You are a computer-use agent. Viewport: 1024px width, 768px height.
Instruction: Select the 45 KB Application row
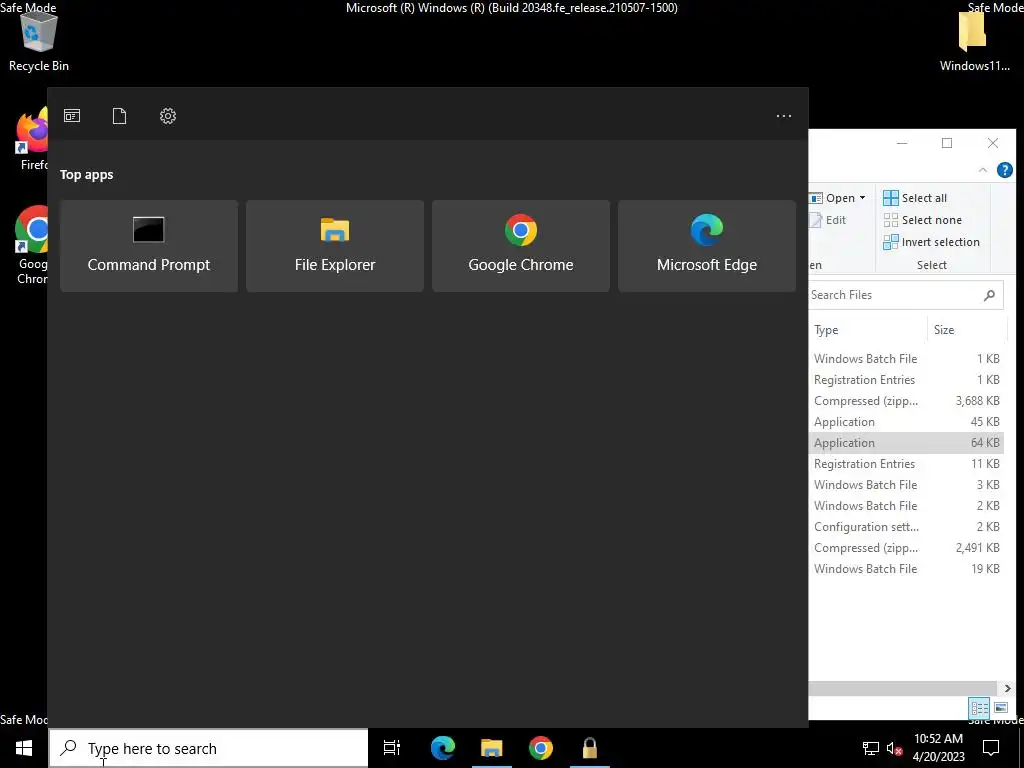click(x=906, y=422)
